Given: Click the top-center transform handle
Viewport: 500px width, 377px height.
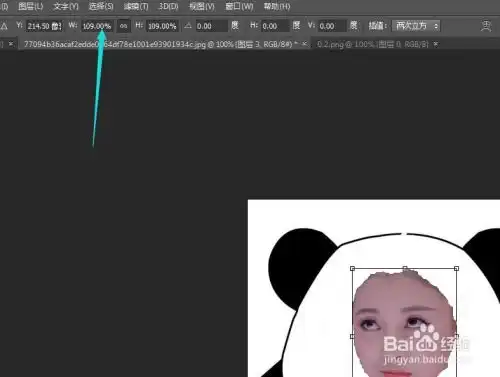Looking at the screenshot, I should [405, 268].
